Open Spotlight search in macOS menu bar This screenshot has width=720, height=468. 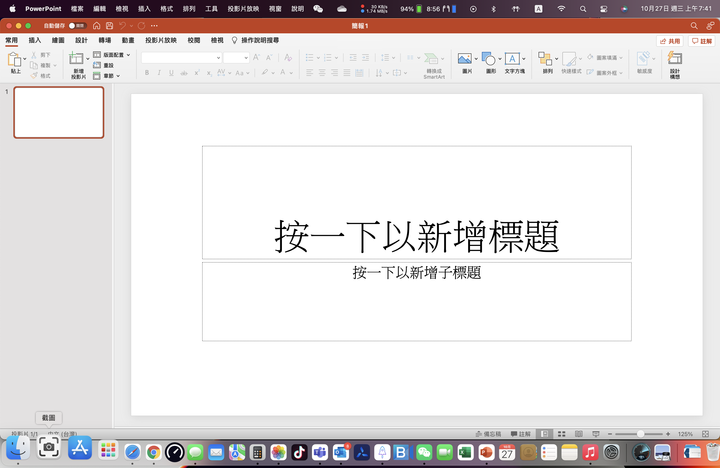583,9
